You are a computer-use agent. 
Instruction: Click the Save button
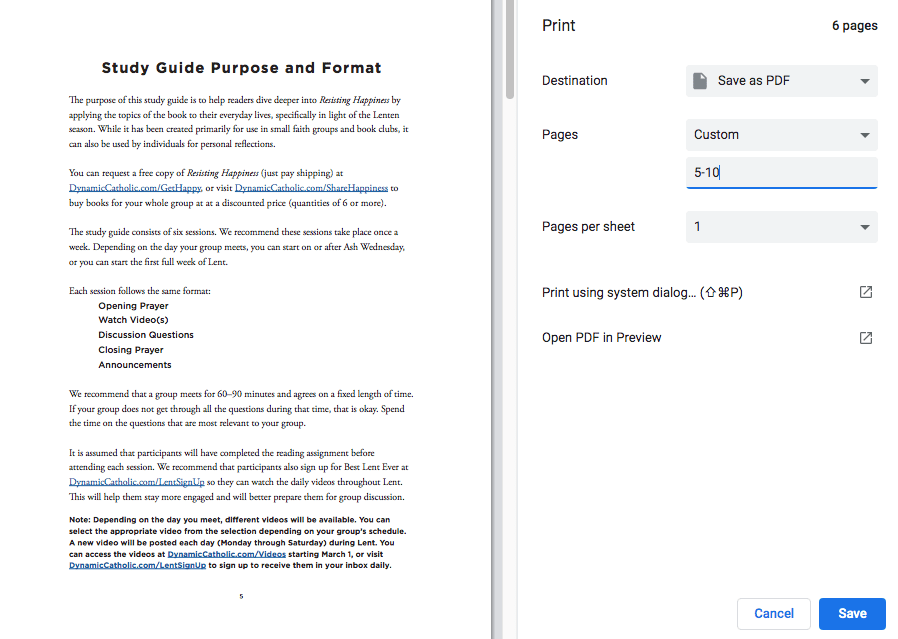click(x=852, y=613)
